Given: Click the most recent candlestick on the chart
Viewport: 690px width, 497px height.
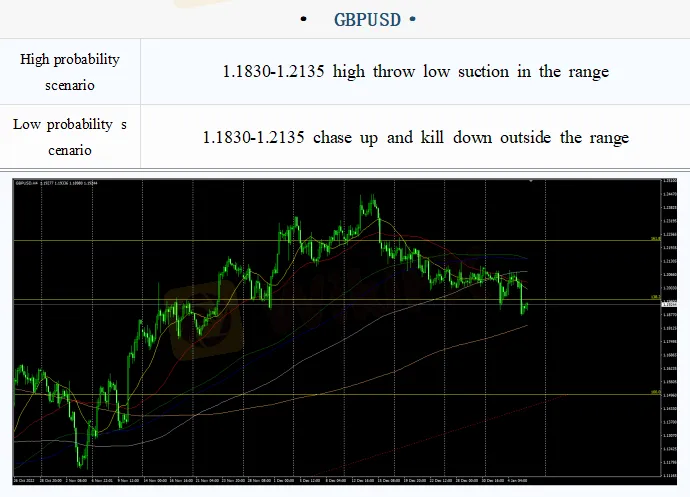Looking at the screenshot, I should pyautogui.click(x=526, y=306).
